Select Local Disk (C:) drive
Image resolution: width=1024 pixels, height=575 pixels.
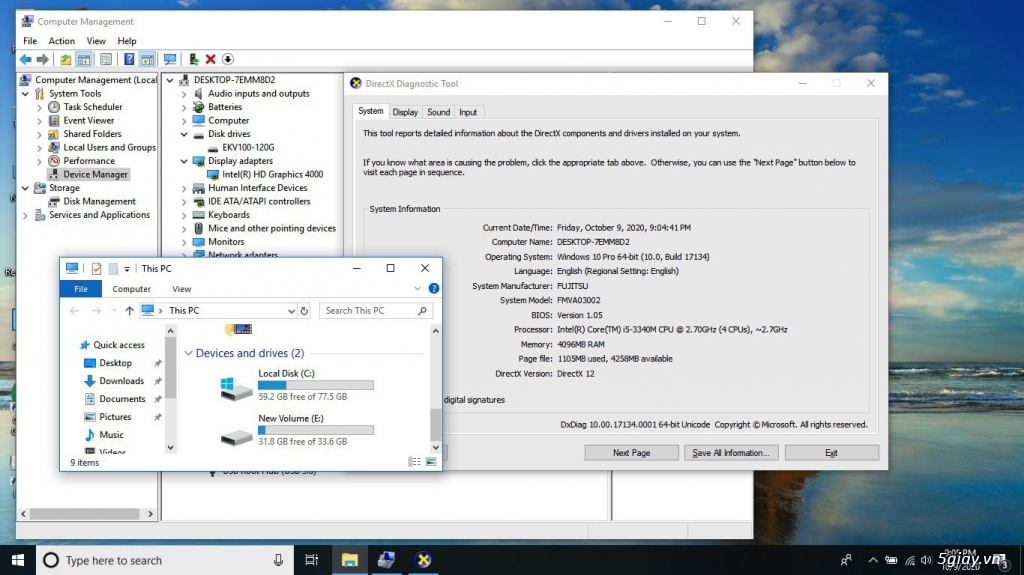point(296,385)
